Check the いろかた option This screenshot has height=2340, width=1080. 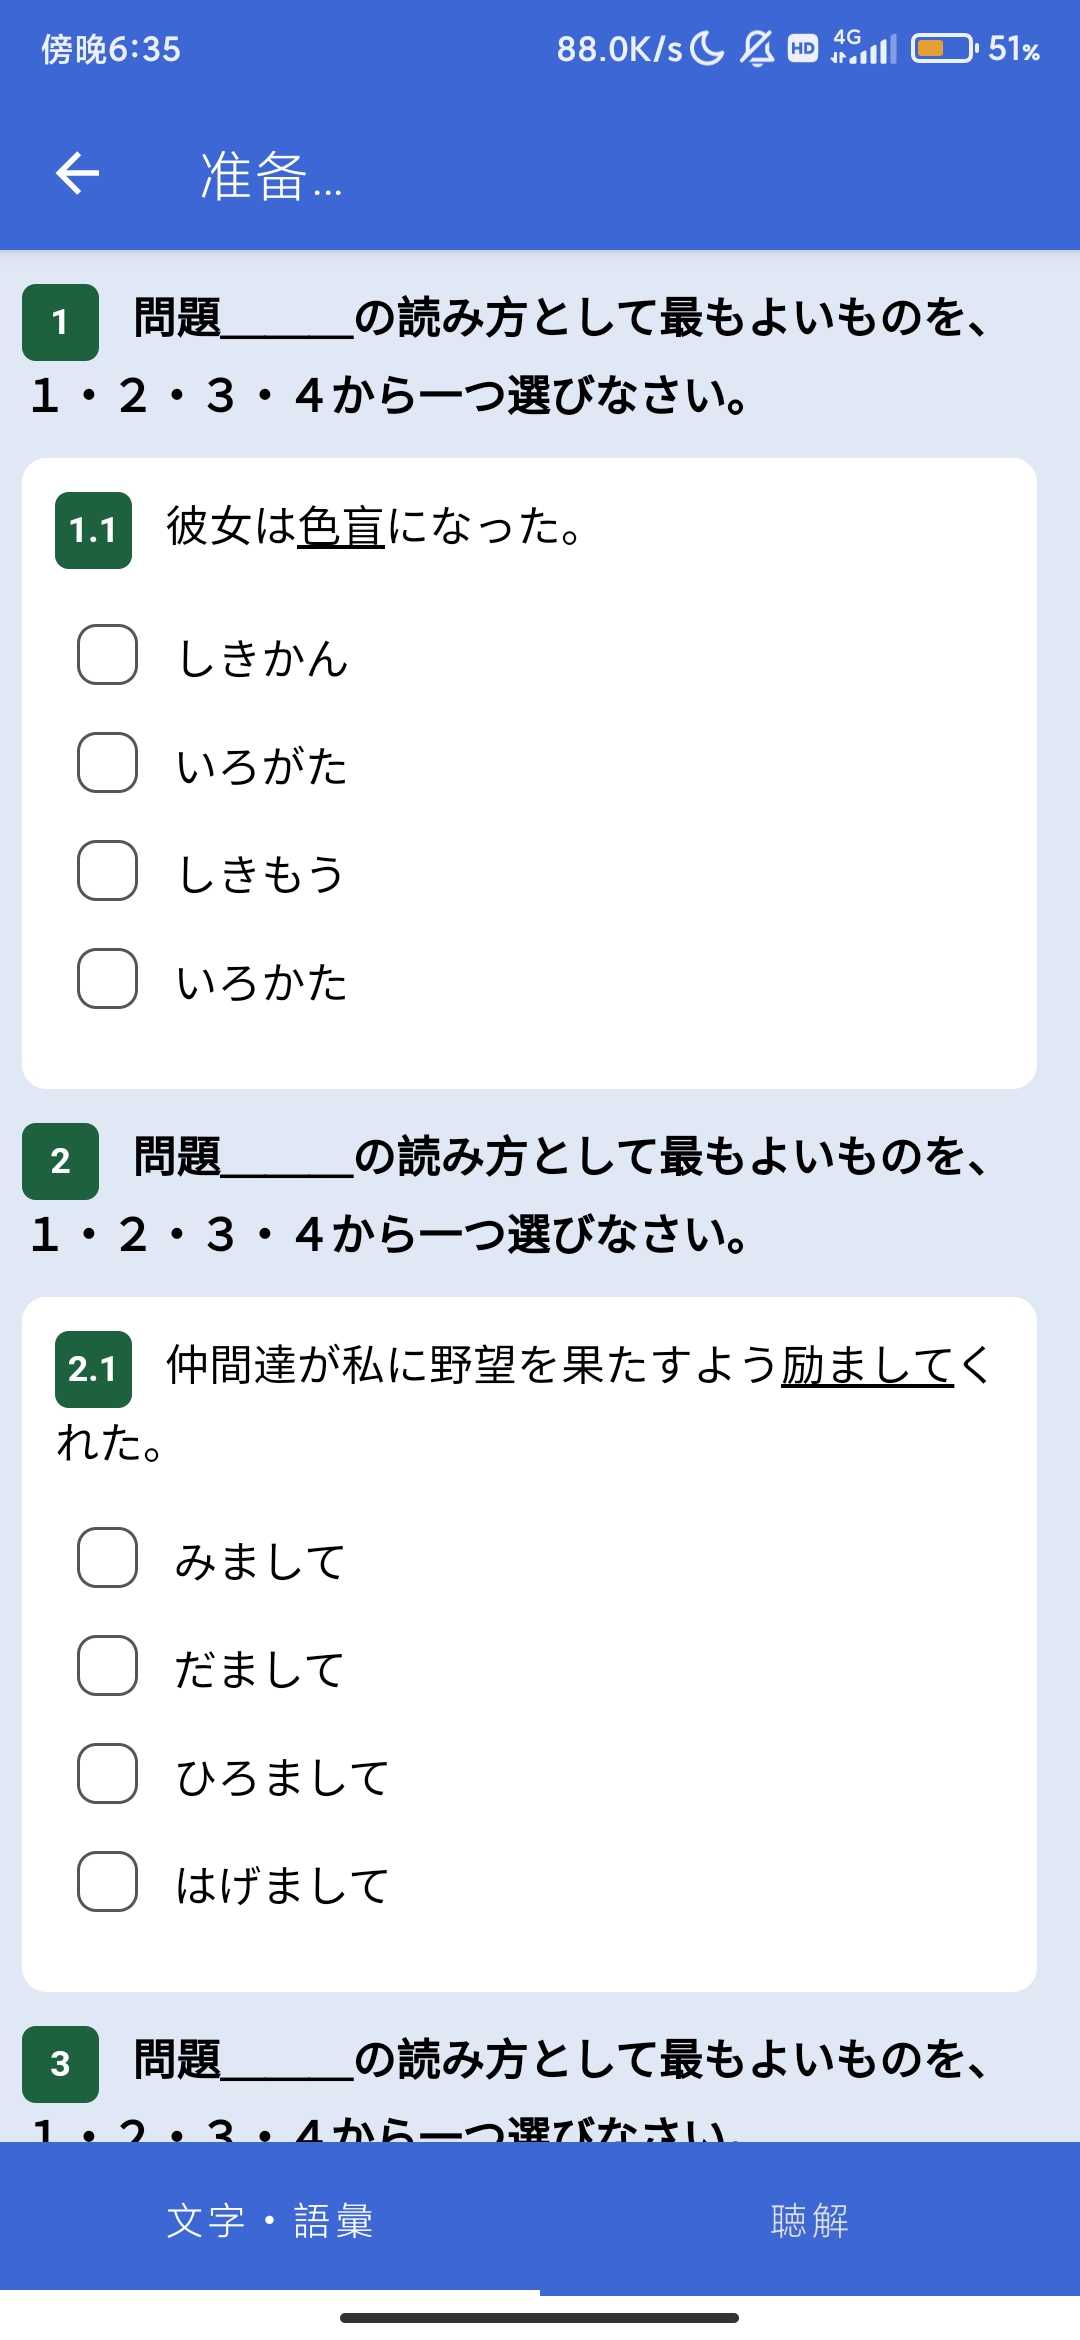click(x=108, y=979)
